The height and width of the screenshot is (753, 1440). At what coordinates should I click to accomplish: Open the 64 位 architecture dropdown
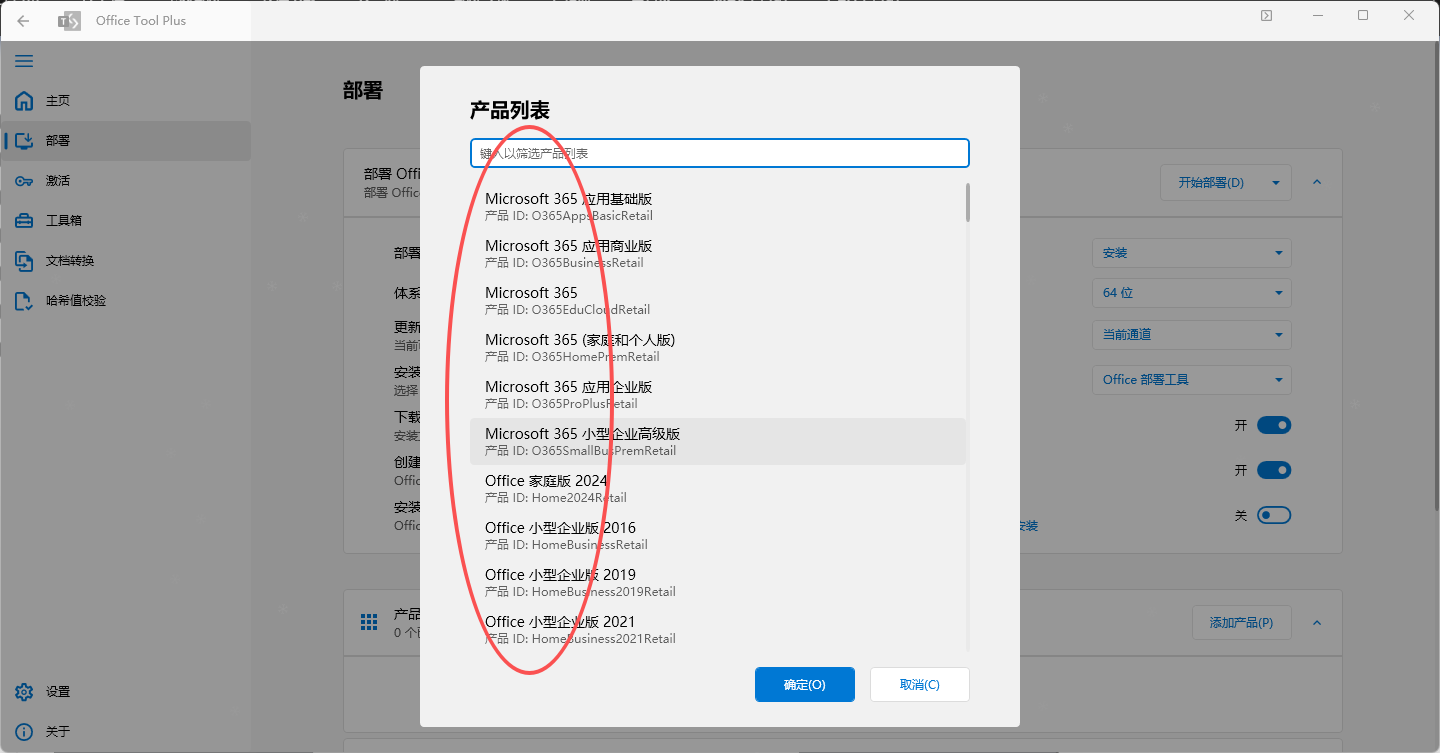click(1191, 292)
